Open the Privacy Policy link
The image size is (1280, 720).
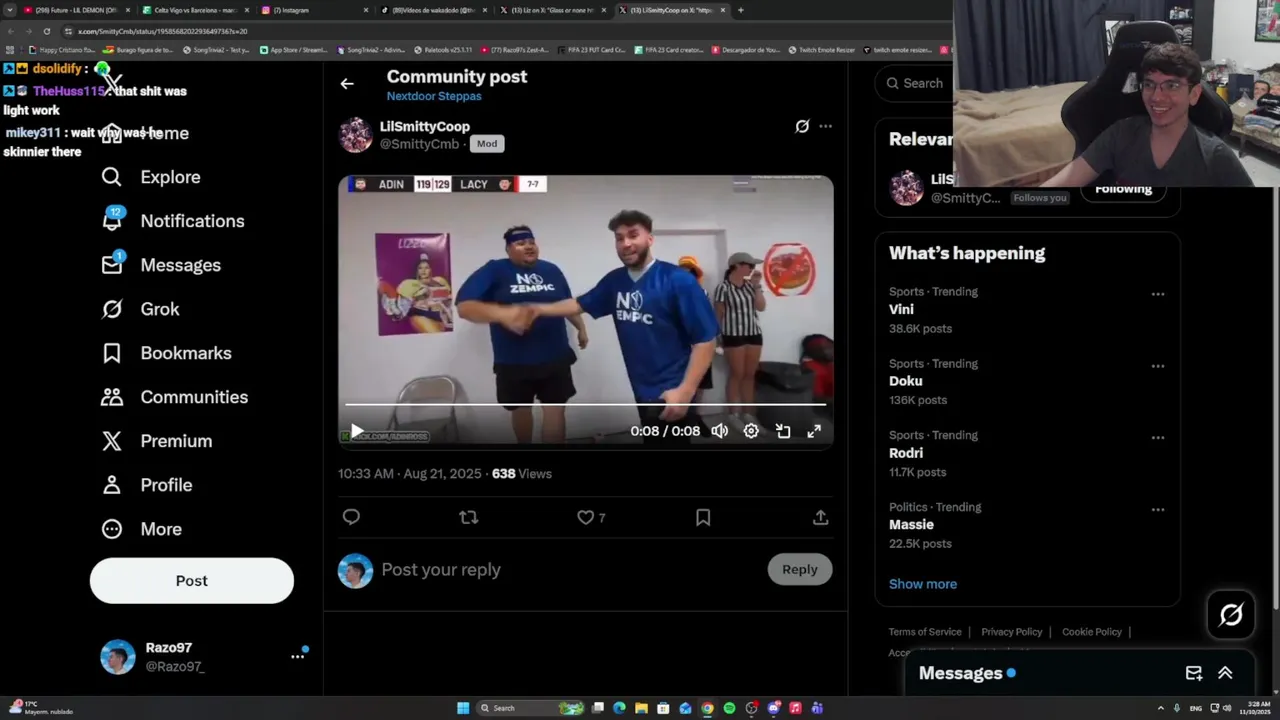(1011, 632)
